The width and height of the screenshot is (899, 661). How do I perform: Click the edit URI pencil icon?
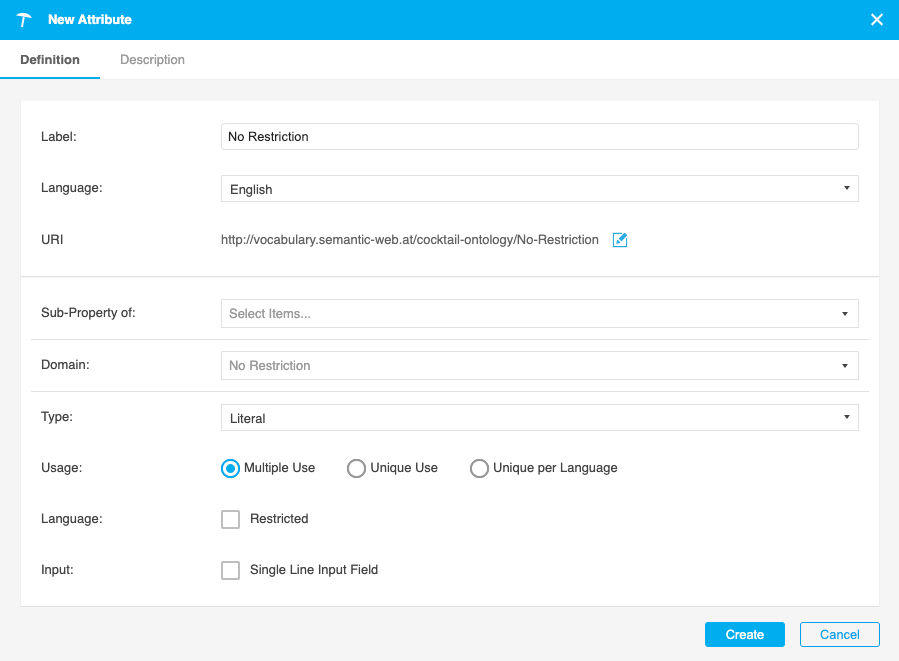pyautogui.click(x=620, y=240)
